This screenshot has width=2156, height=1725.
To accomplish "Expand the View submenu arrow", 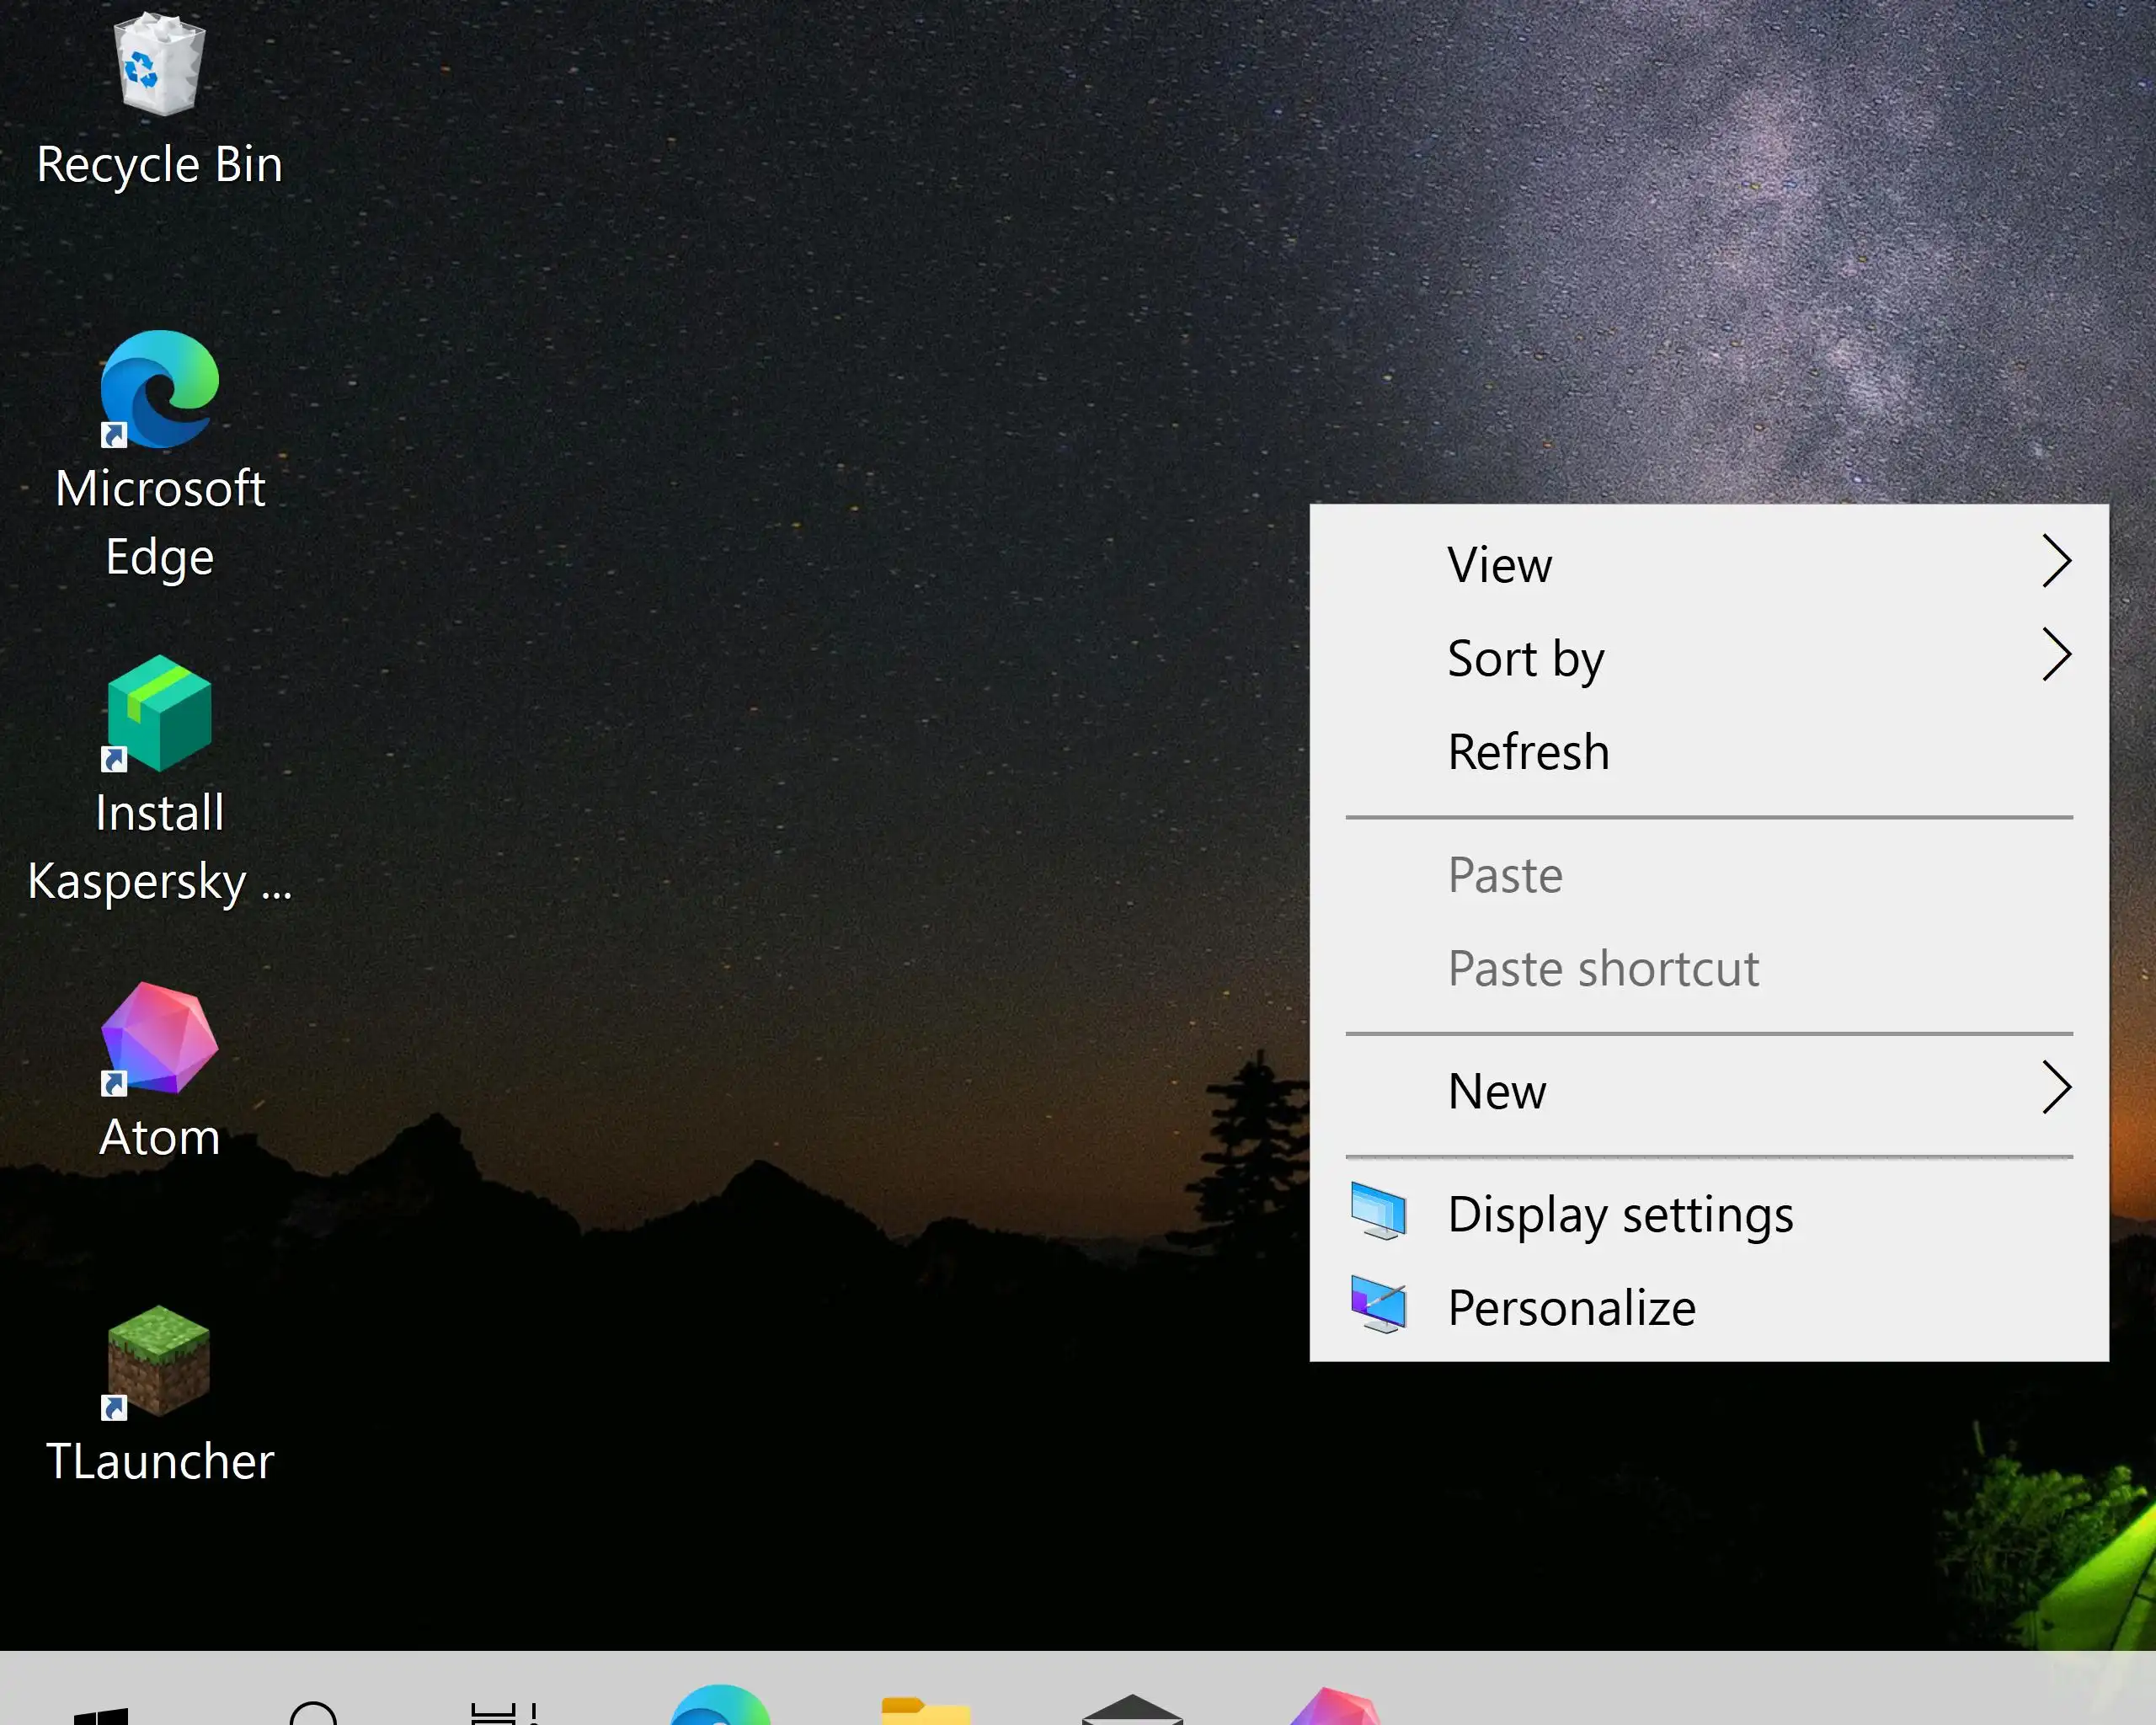I will [2056, 562].
